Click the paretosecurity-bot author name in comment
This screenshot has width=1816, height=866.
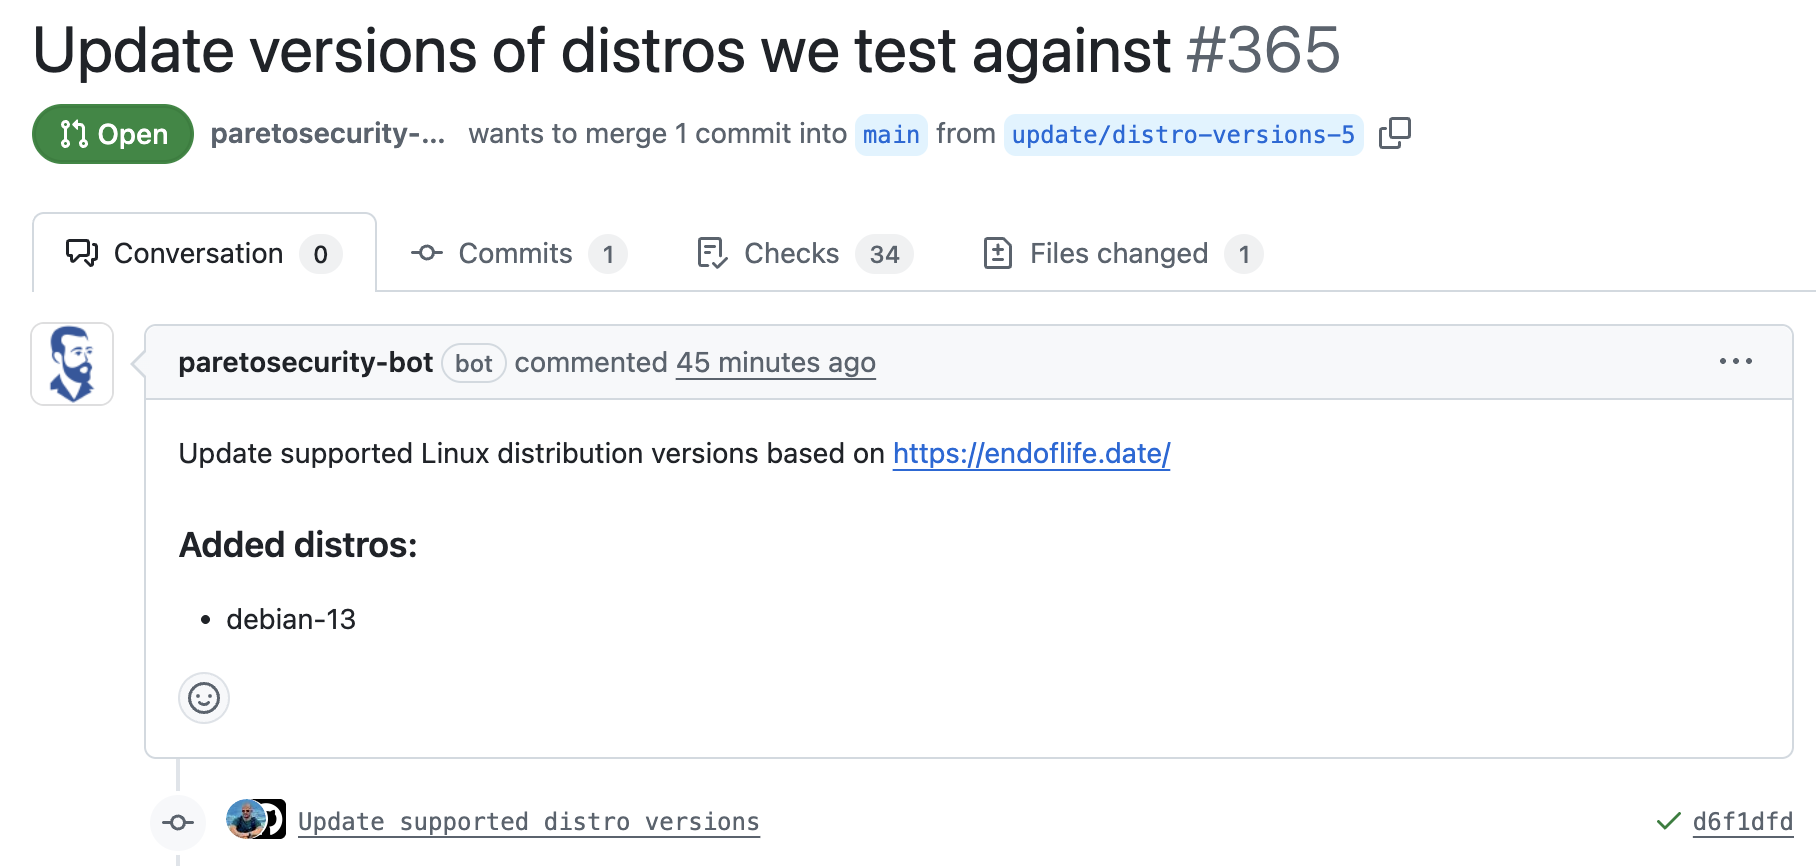(x=305, y=362)
